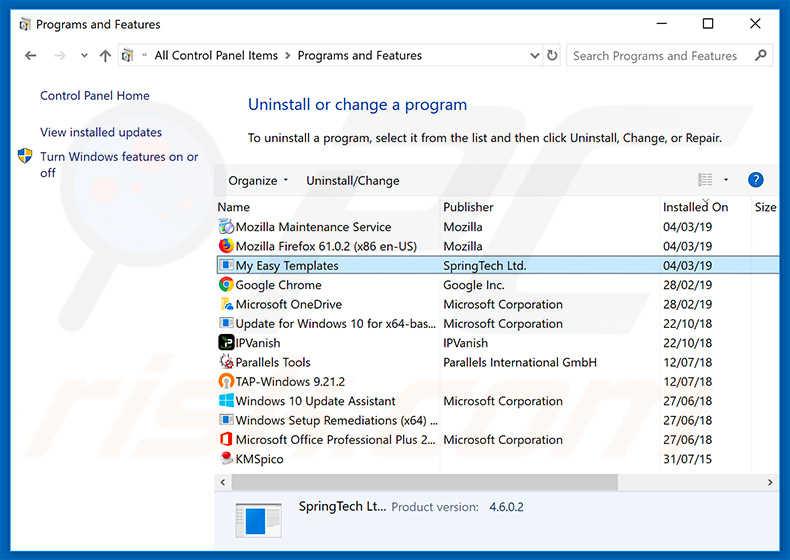Image resolution: width=790 pixels, height=560 pixels.
Task: Select Parallels Tools entry name
Action: 273,362
